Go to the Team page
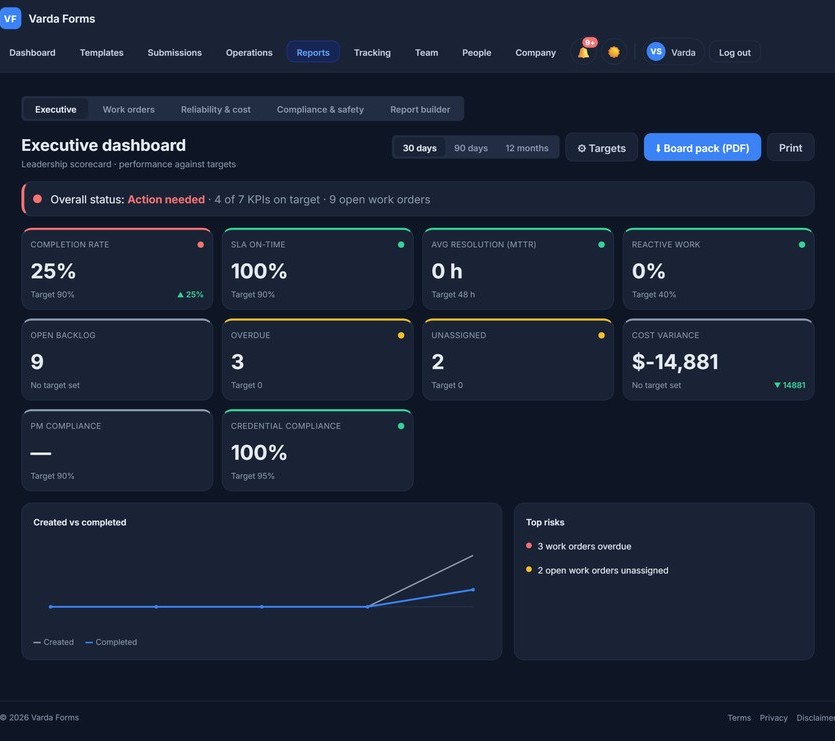The image size is (835, 741). click(427, 52)
